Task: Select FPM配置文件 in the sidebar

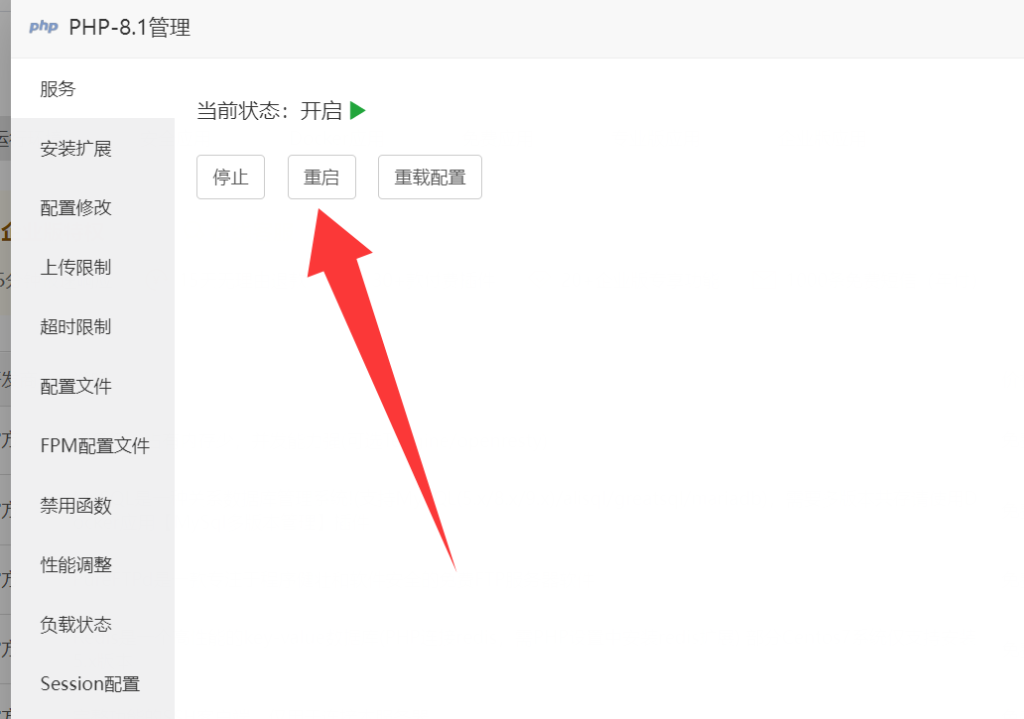Action: 93,445
